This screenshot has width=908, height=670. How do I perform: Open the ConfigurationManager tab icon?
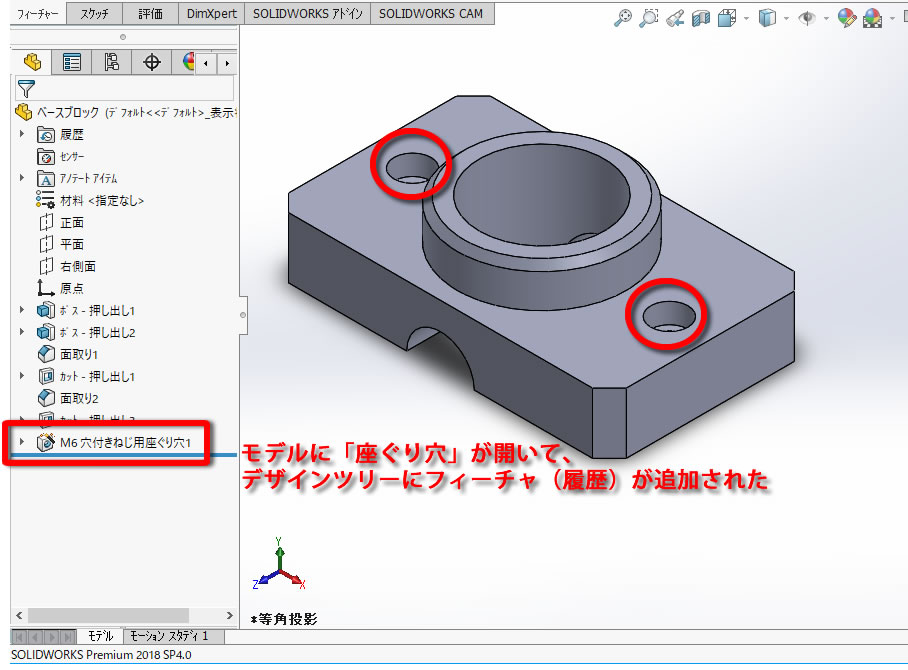[x=112, y=62]
